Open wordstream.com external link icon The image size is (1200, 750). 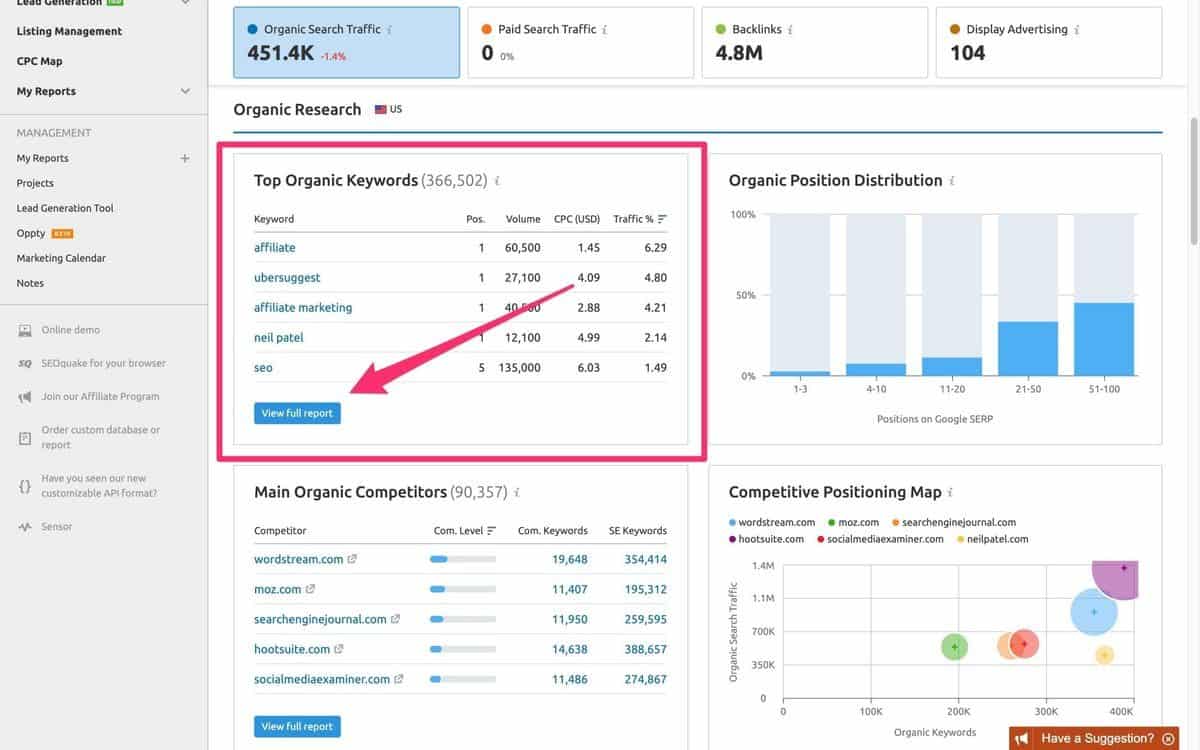[x=352, y=559]
